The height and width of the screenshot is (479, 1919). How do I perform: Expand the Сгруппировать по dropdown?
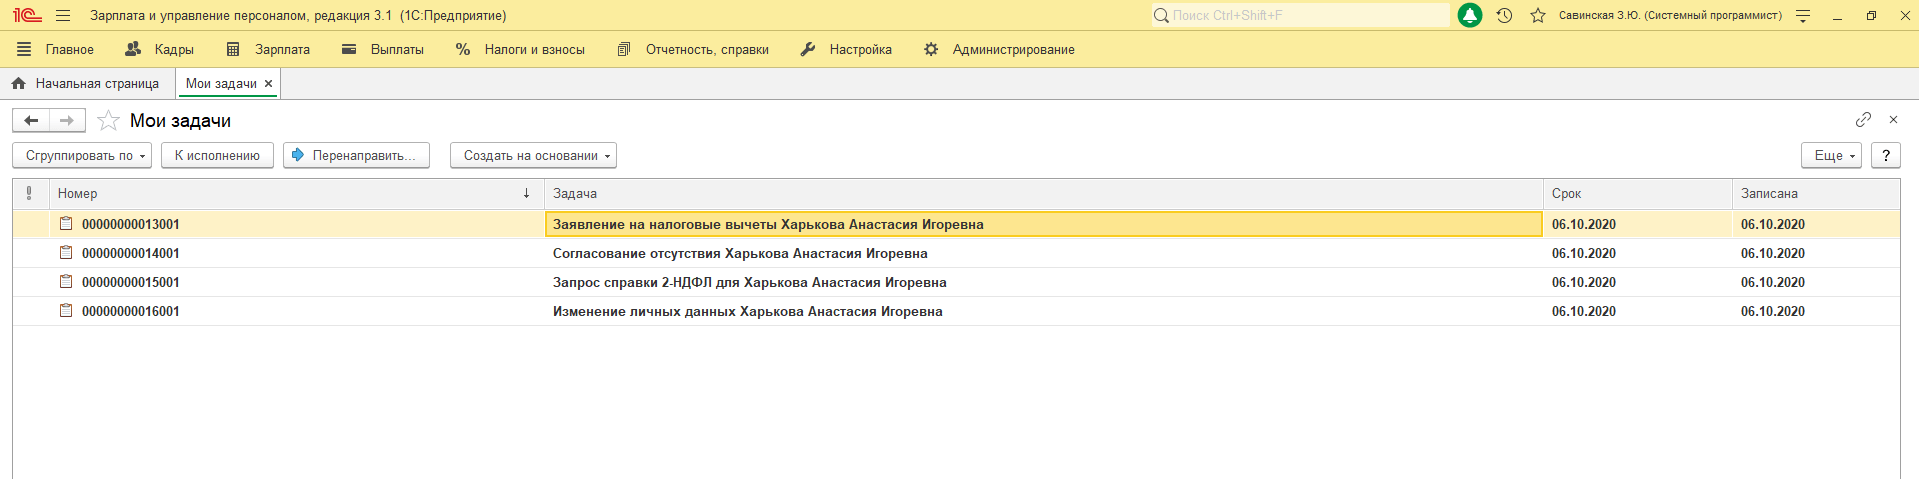[x=82, y=156]
